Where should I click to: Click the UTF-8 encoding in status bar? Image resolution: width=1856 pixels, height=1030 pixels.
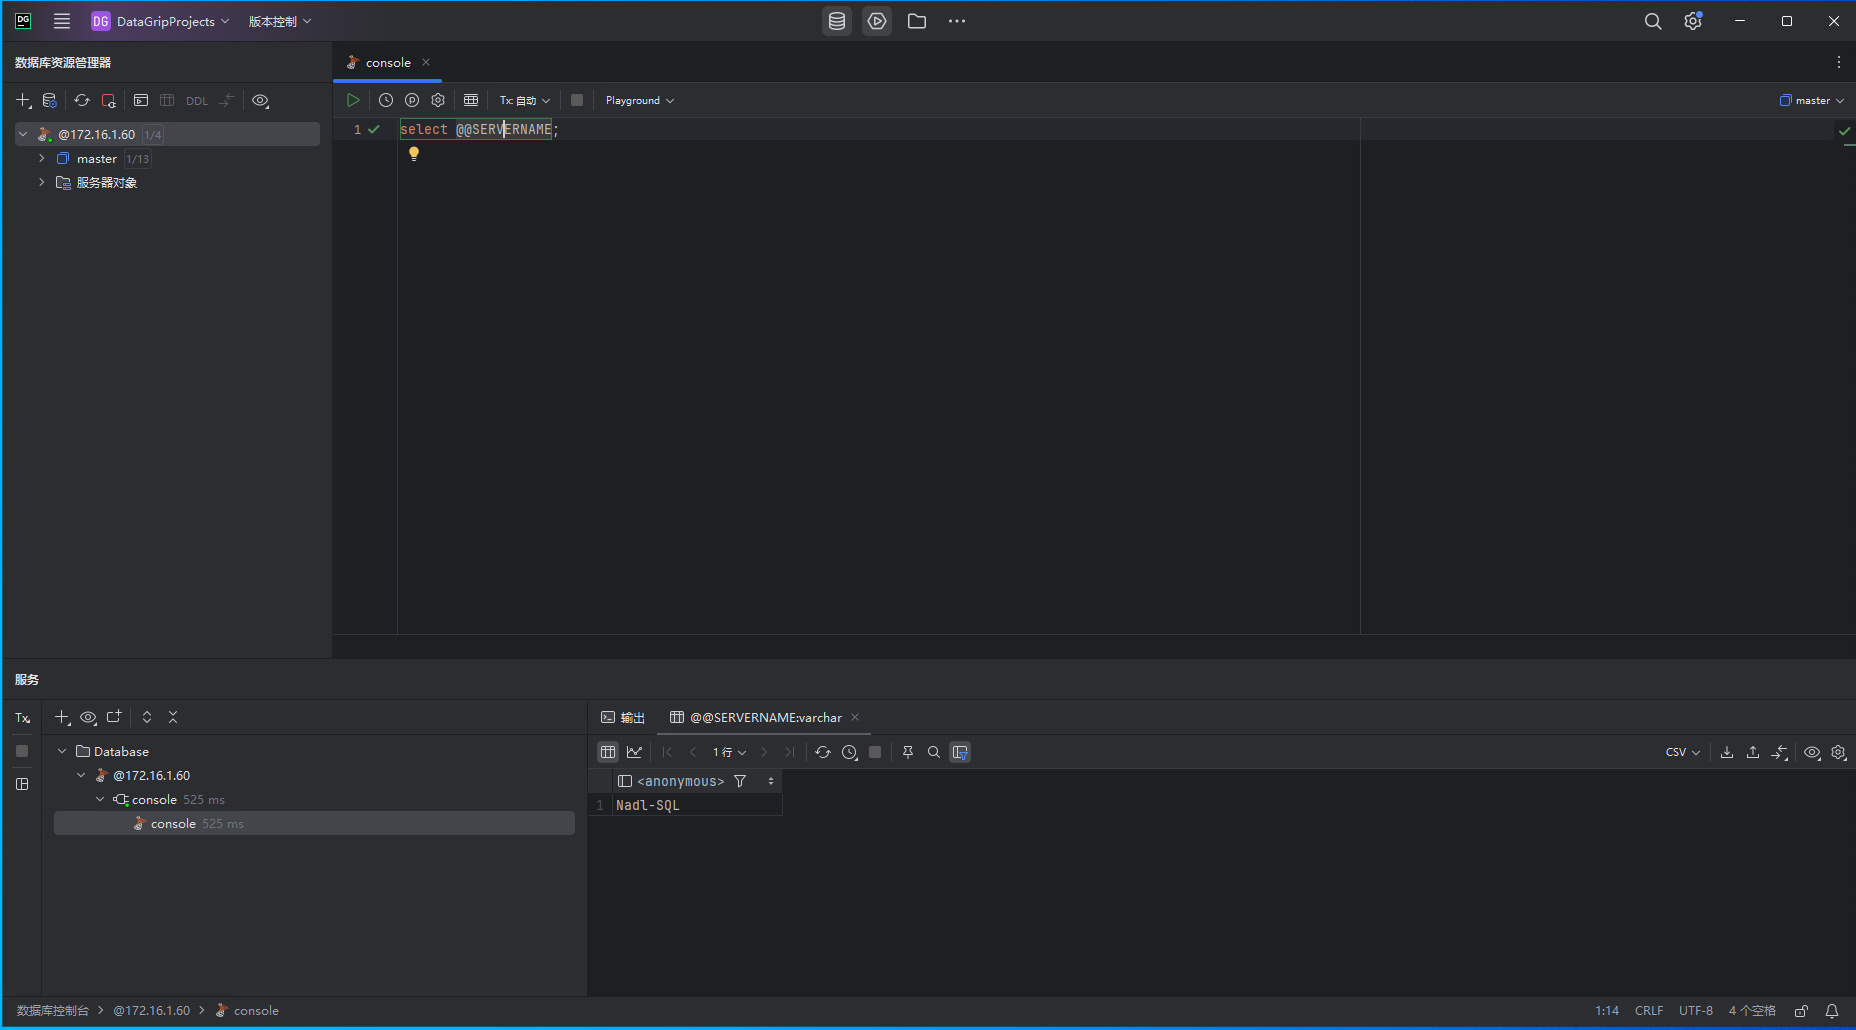[1696, 1011]
